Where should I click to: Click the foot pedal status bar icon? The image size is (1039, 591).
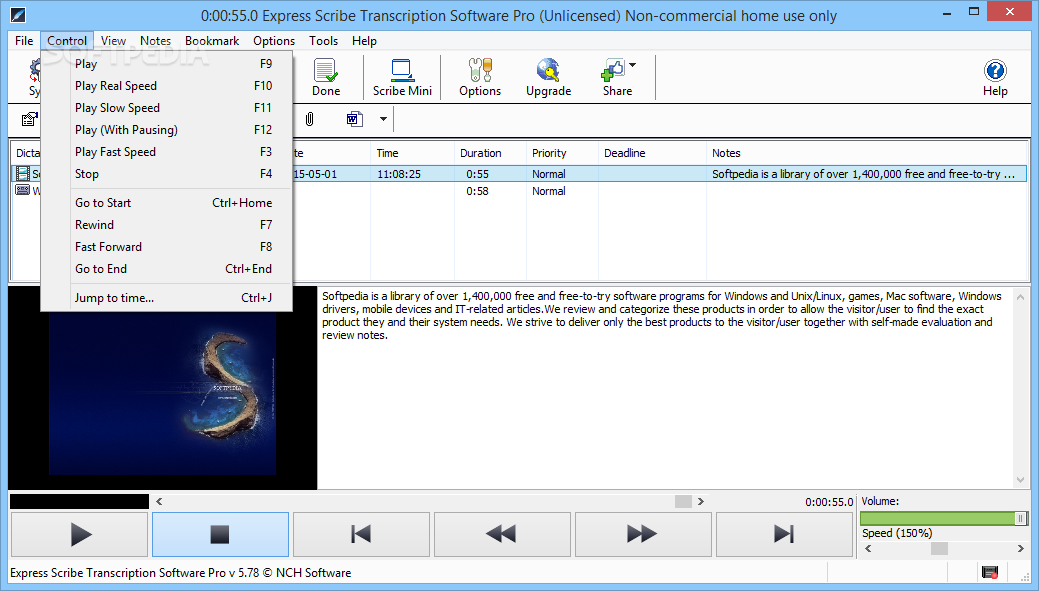point(990,572)
